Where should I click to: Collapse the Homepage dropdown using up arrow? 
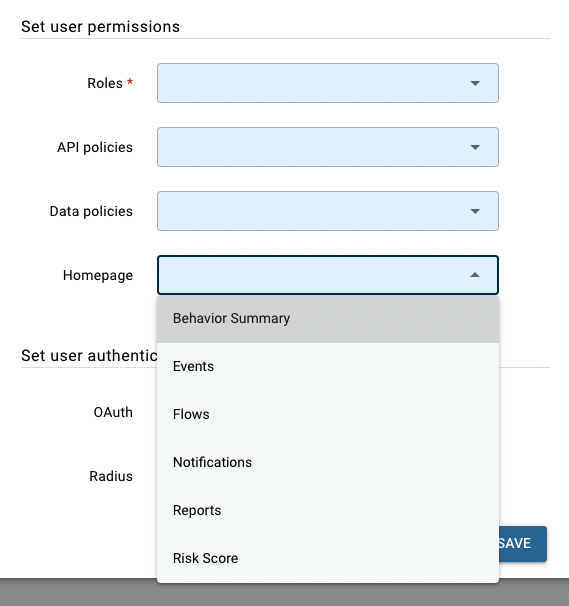click(475, 275)
